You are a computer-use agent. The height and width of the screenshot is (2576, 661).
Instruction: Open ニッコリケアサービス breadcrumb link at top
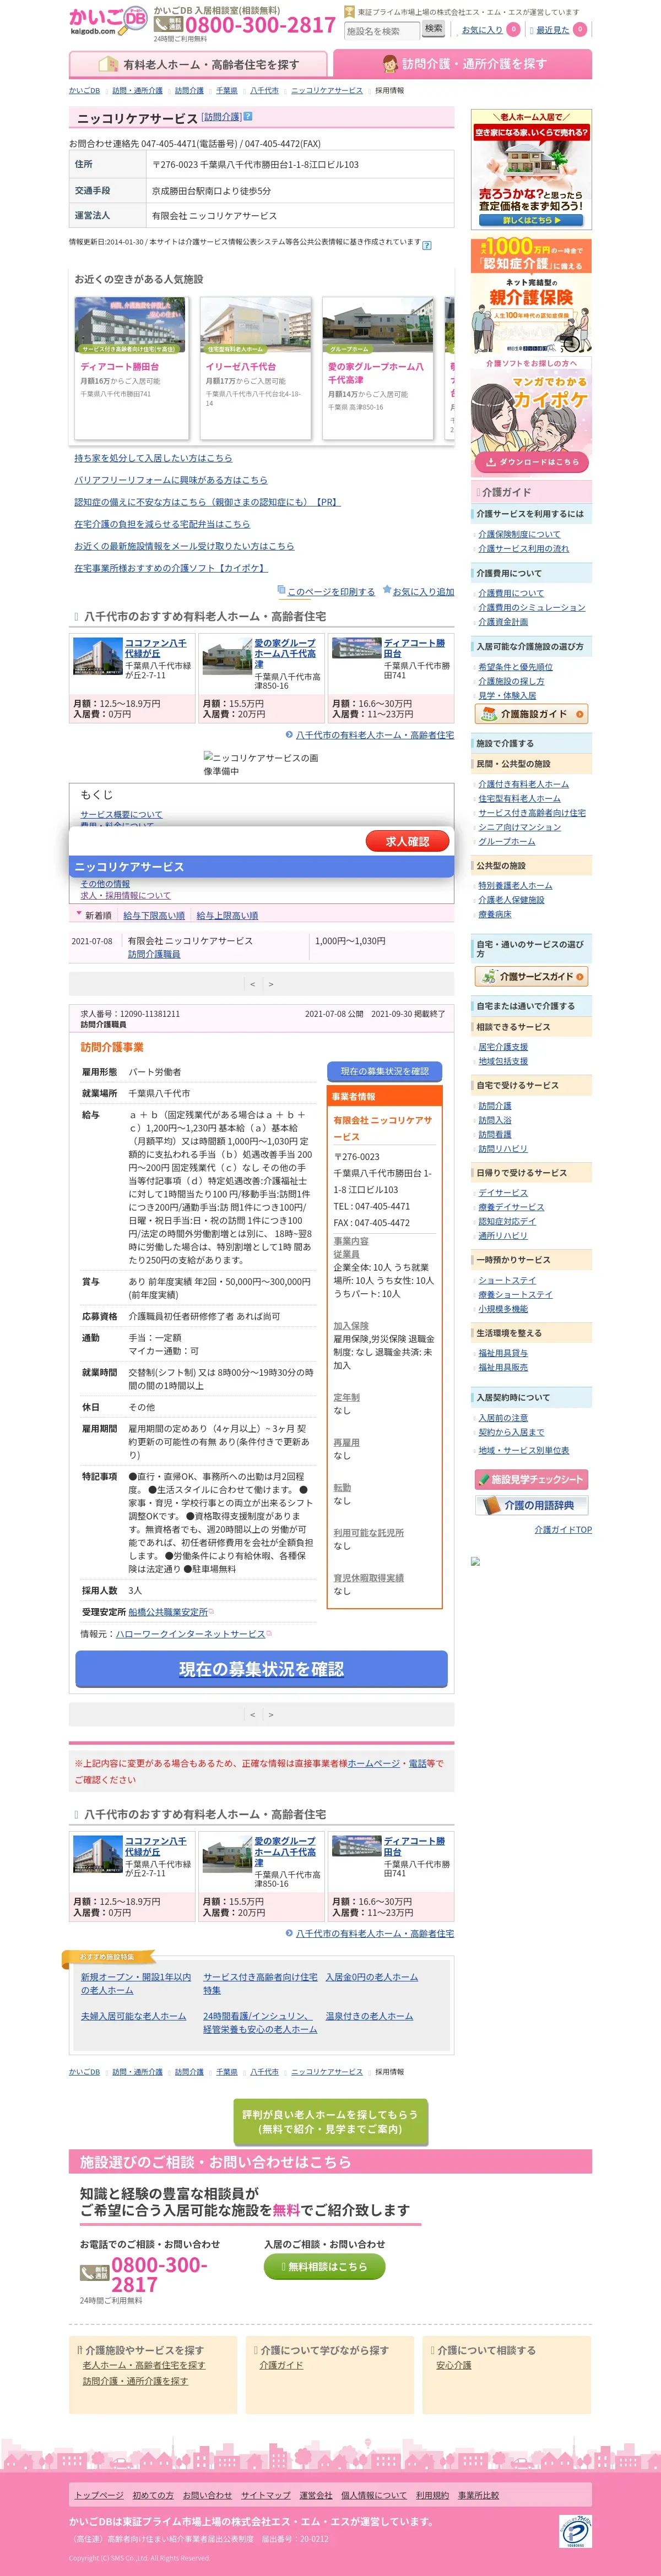pyautogui.click(x=327, y=91)
